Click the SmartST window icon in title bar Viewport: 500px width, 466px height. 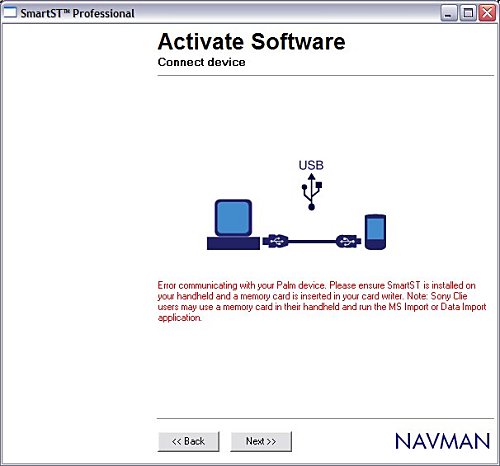[9, 13]
